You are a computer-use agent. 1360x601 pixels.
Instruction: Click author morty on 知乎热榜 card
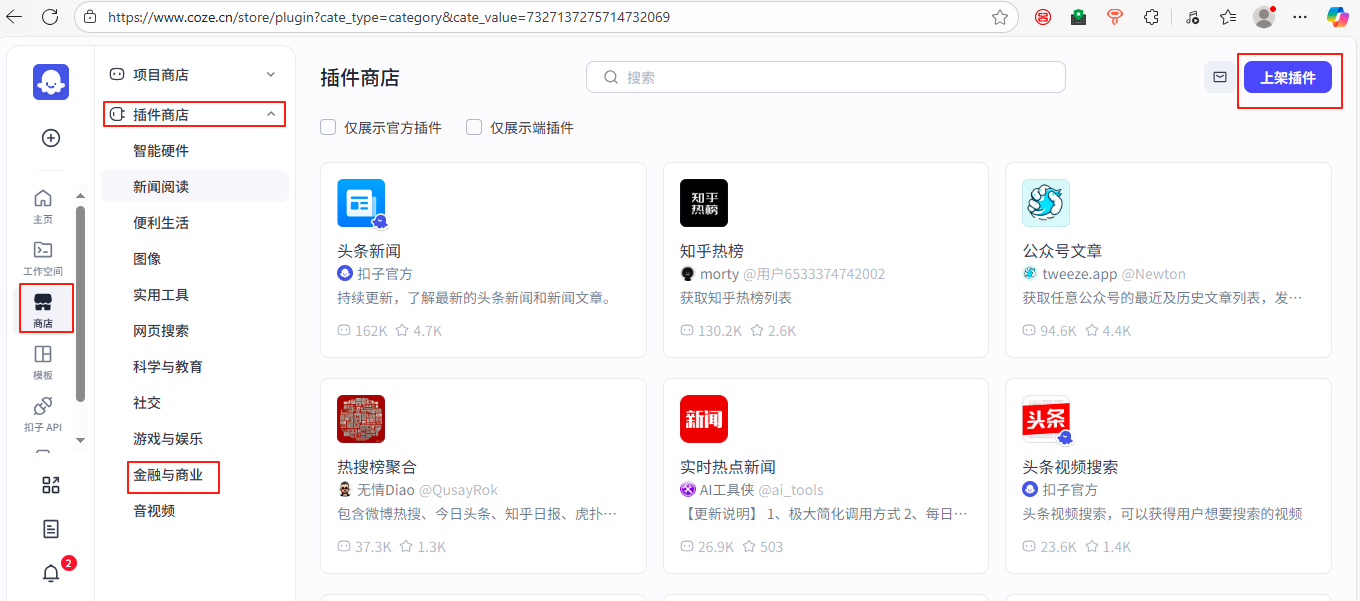click(x=719, y=274)
